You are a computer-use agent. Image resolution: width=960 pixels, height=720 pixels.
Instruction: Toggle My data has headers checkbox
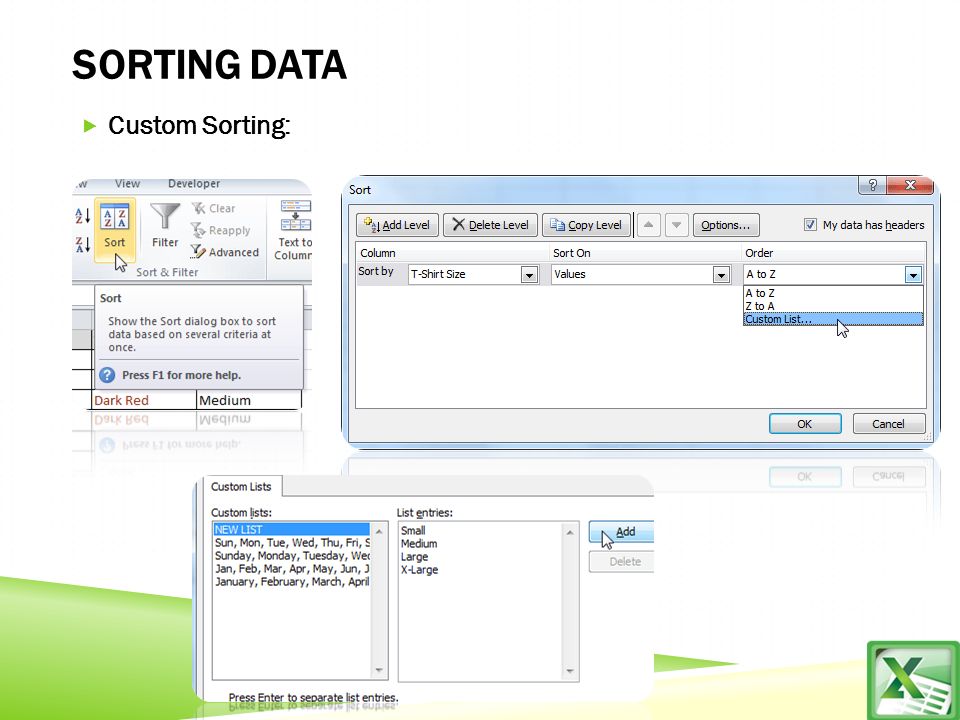[810, 225]
